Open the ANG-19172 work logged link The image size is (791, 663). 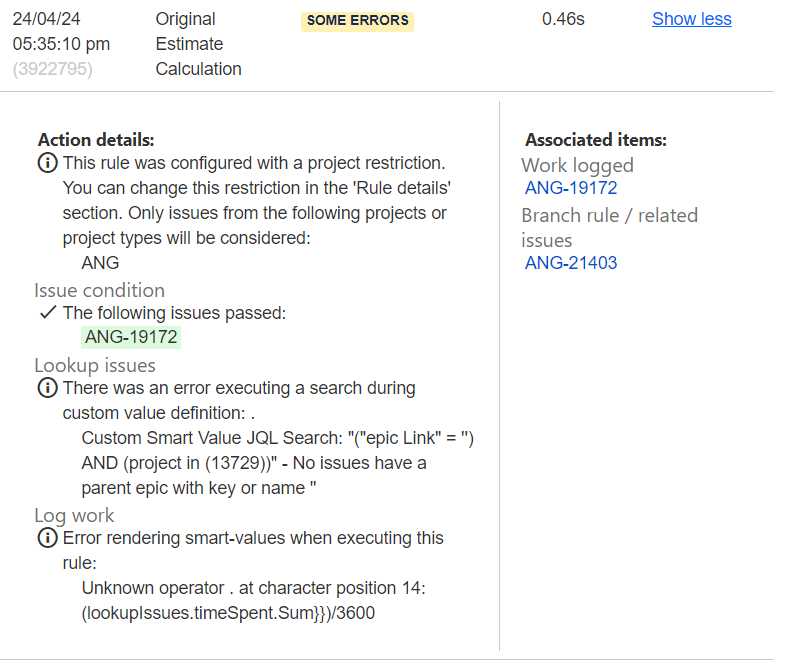571,188
